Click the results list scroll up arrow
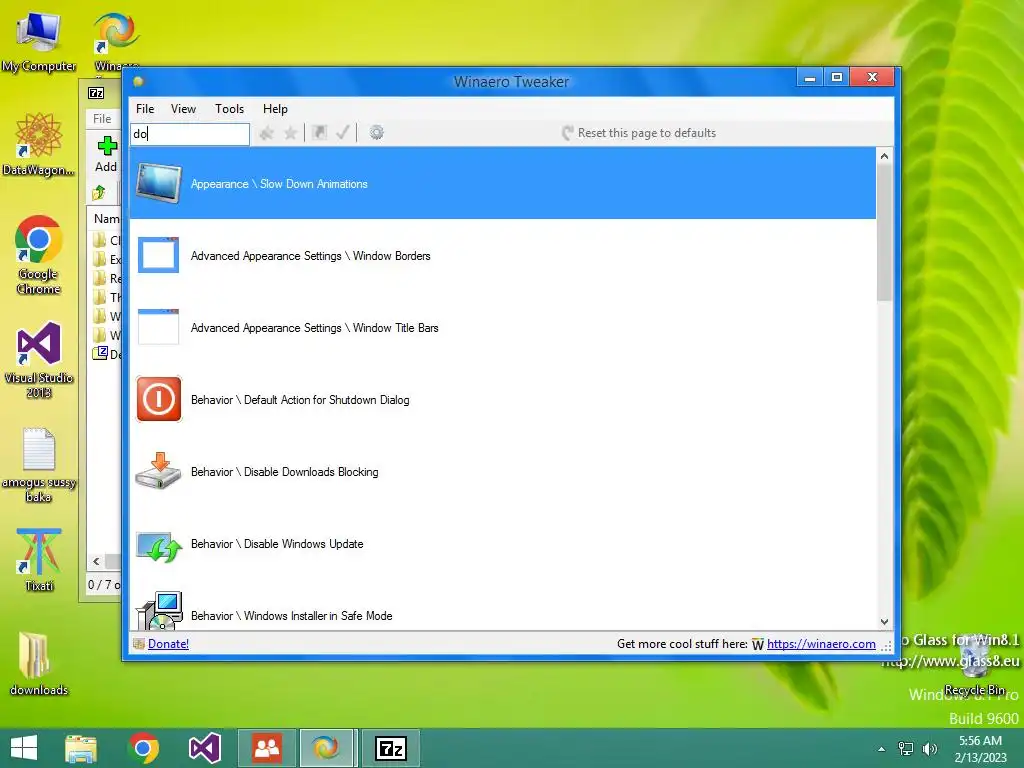This screenshot has height=768, width=1024. [884, 156]
